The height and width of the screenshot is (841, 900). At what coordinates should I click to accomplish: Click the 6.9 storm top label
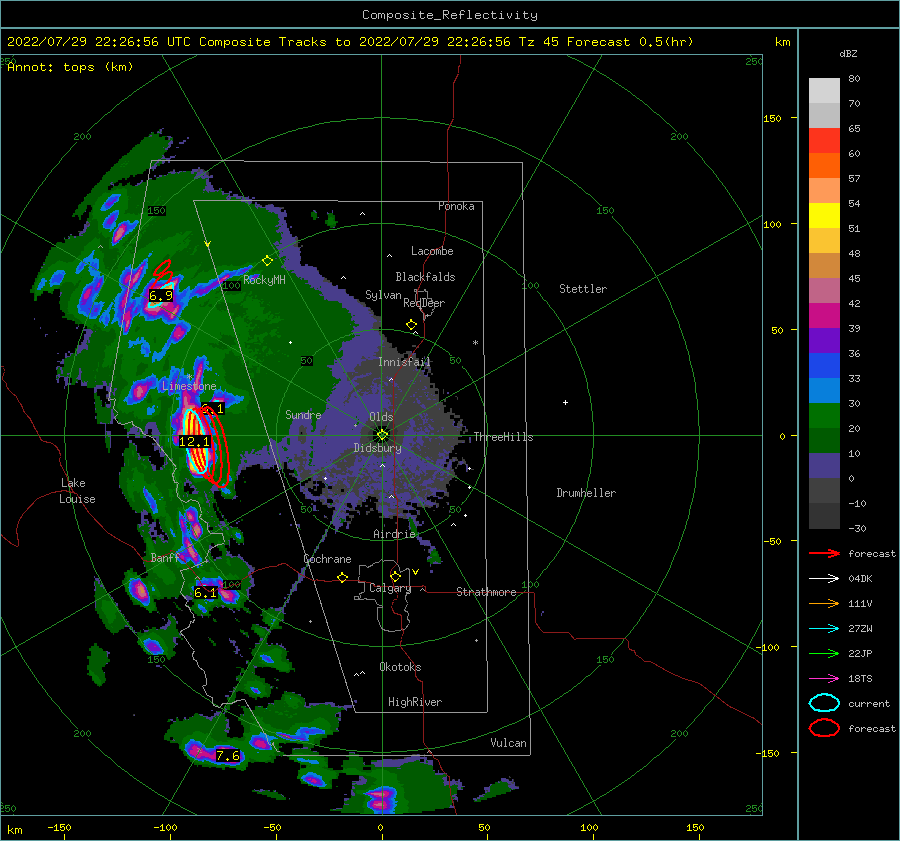coord(161,296)
